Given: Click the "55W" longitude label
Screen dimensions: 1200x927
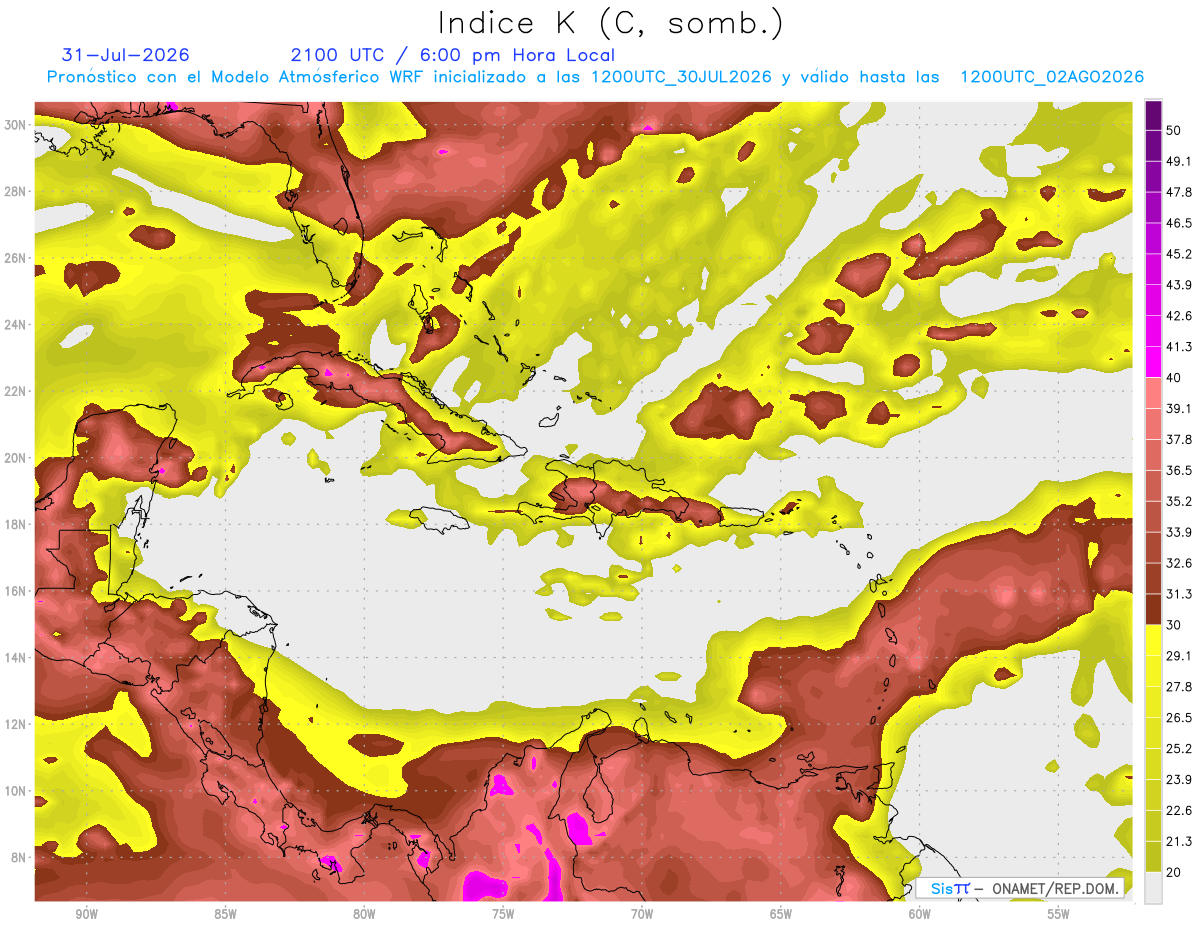Looking at the screenshot, I should (x=1059, y=915).
